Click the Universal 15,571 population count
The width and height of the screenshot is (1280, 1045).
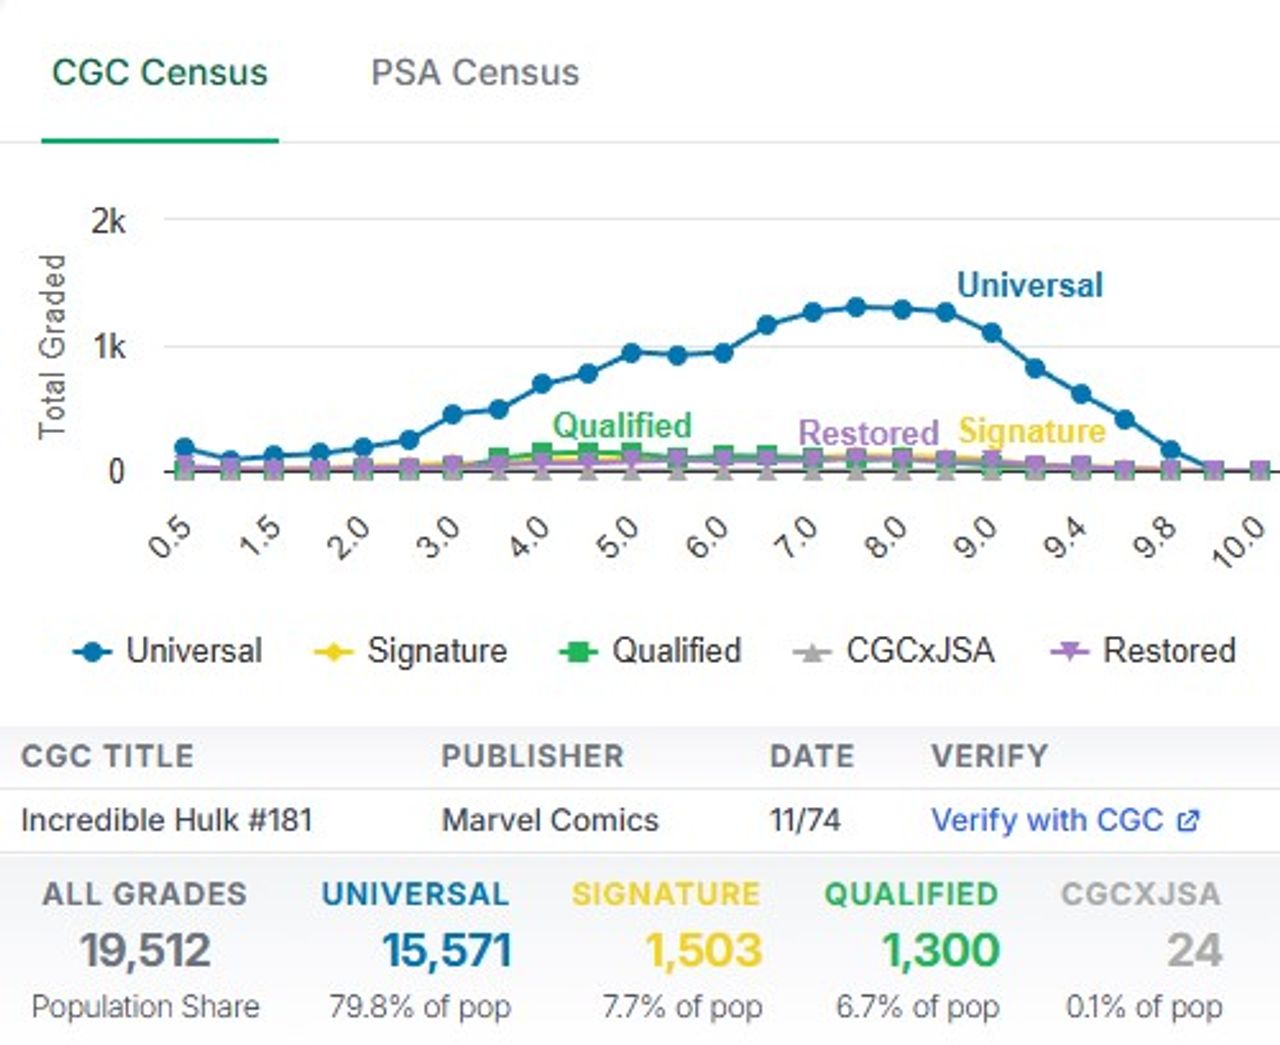(446, 950)
